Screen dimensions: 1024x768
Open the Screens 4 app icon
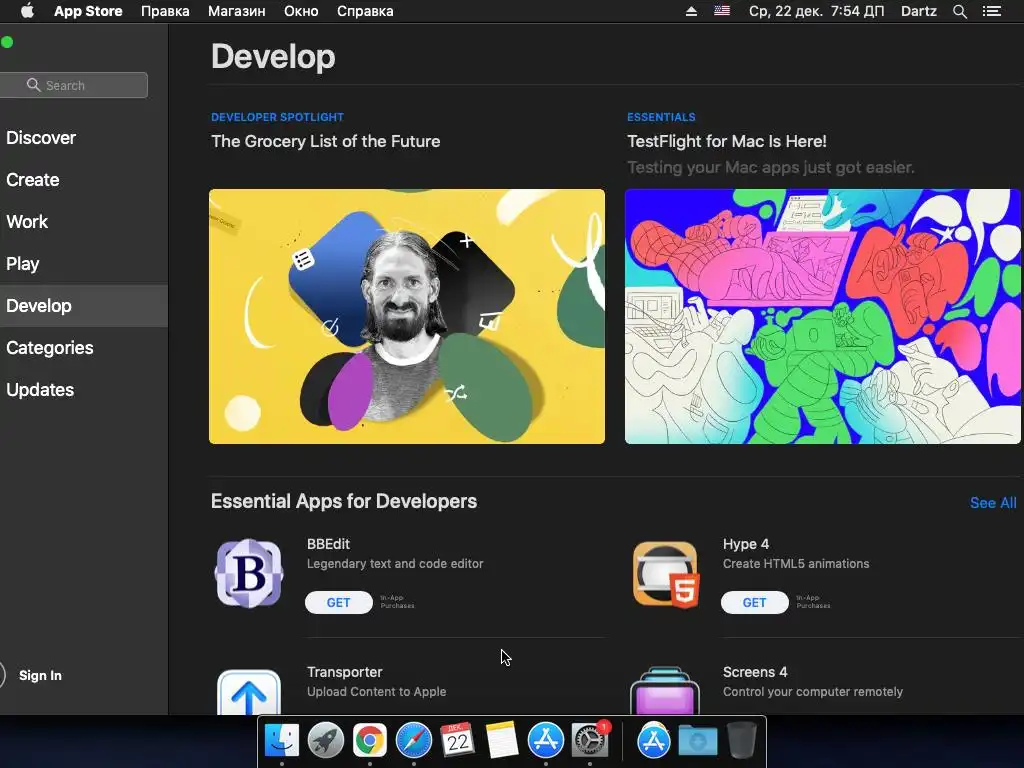[665, 690]
